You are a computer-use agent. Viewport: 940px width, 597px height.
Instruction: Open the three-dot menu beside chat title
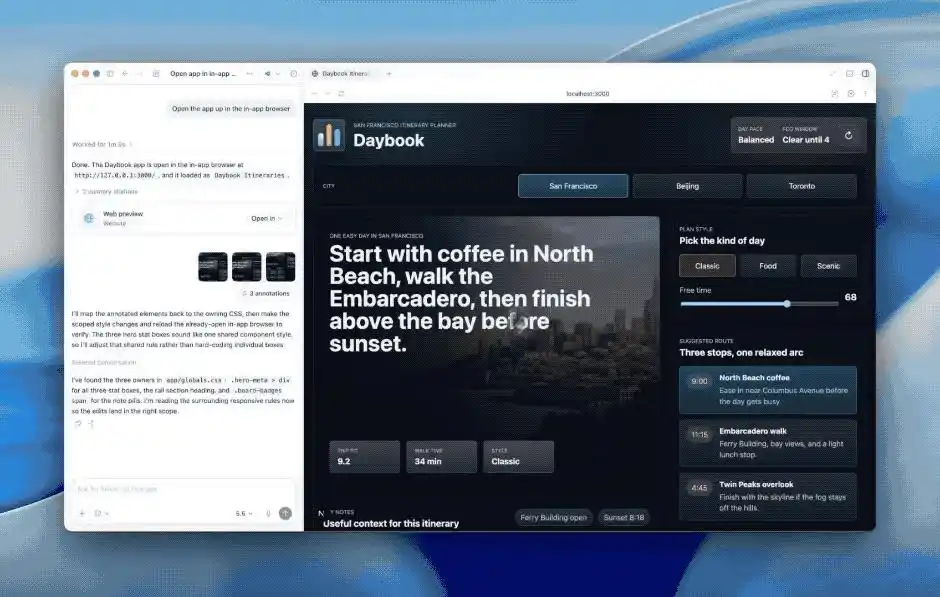[249, 74]
